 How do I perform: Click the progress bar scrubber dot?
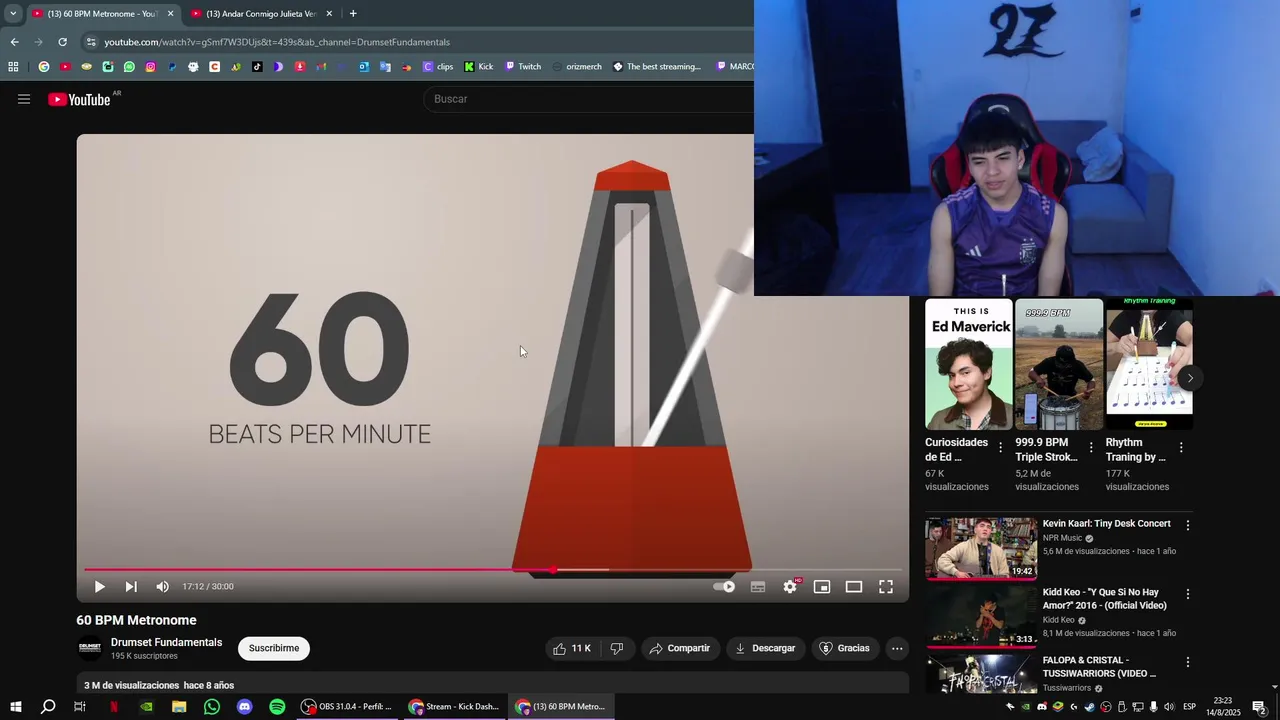click(x=553, y=570)
